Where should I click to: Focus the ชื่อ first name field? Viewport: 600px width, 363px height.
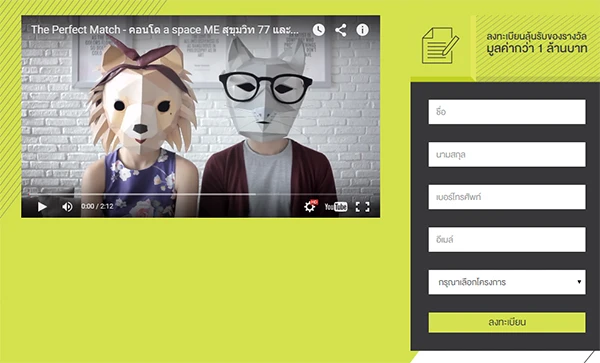coord(507,112)
